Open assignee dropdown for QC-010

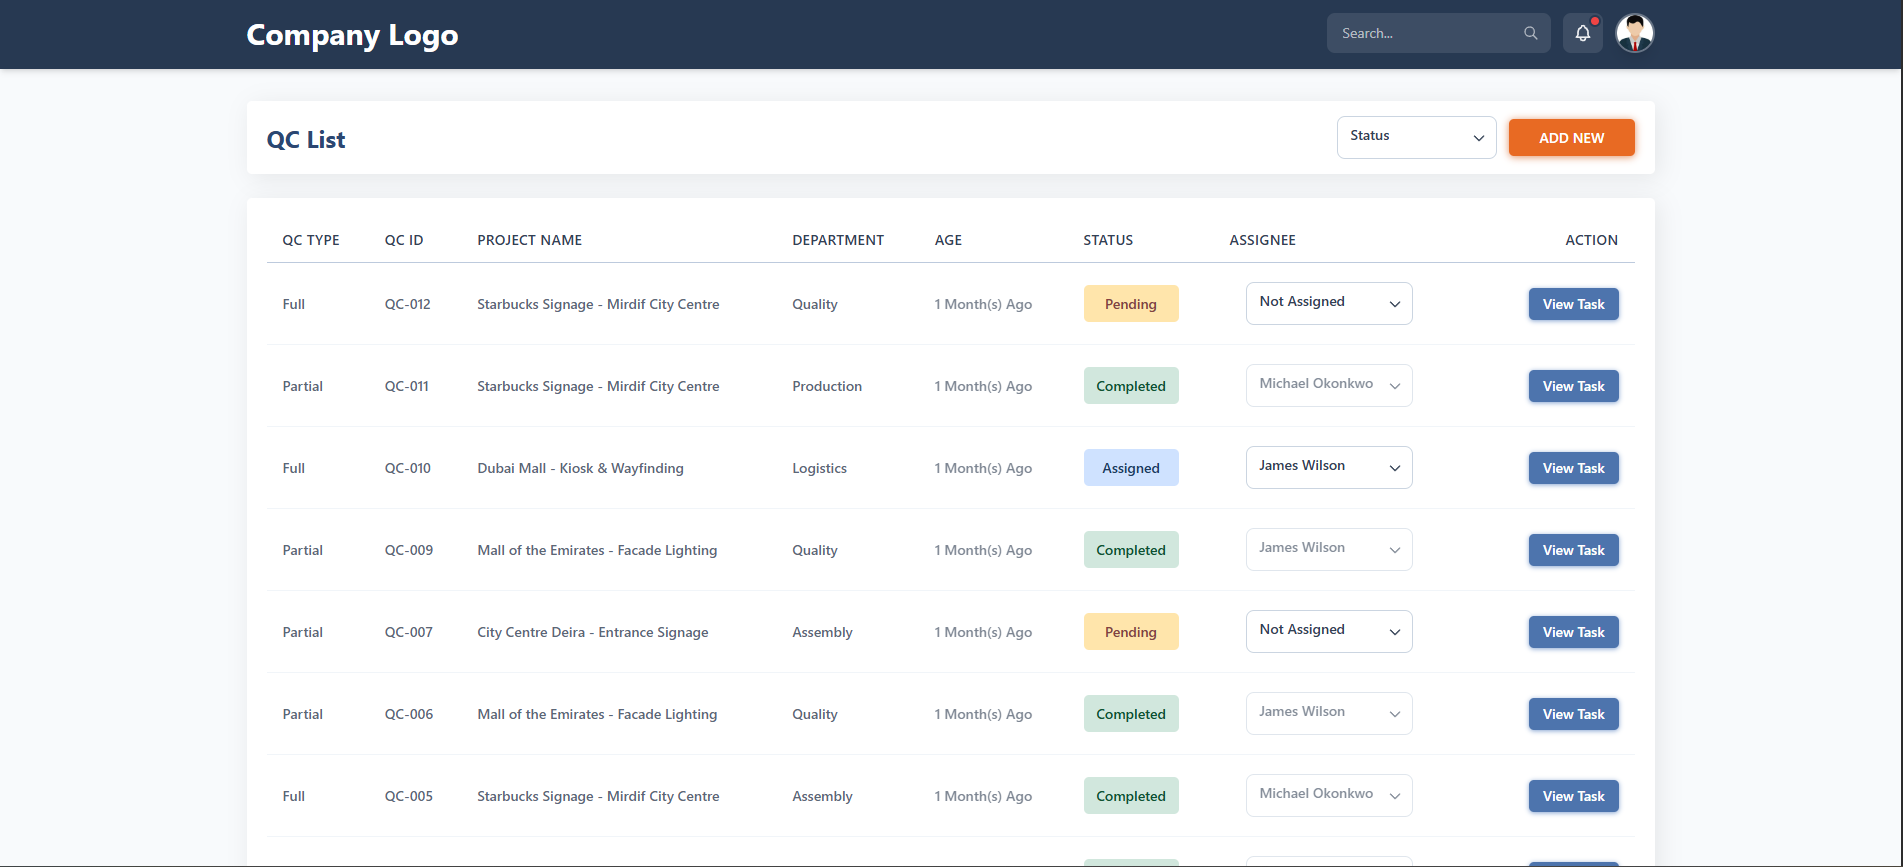pyautogui.click(x=1329, y=467)
